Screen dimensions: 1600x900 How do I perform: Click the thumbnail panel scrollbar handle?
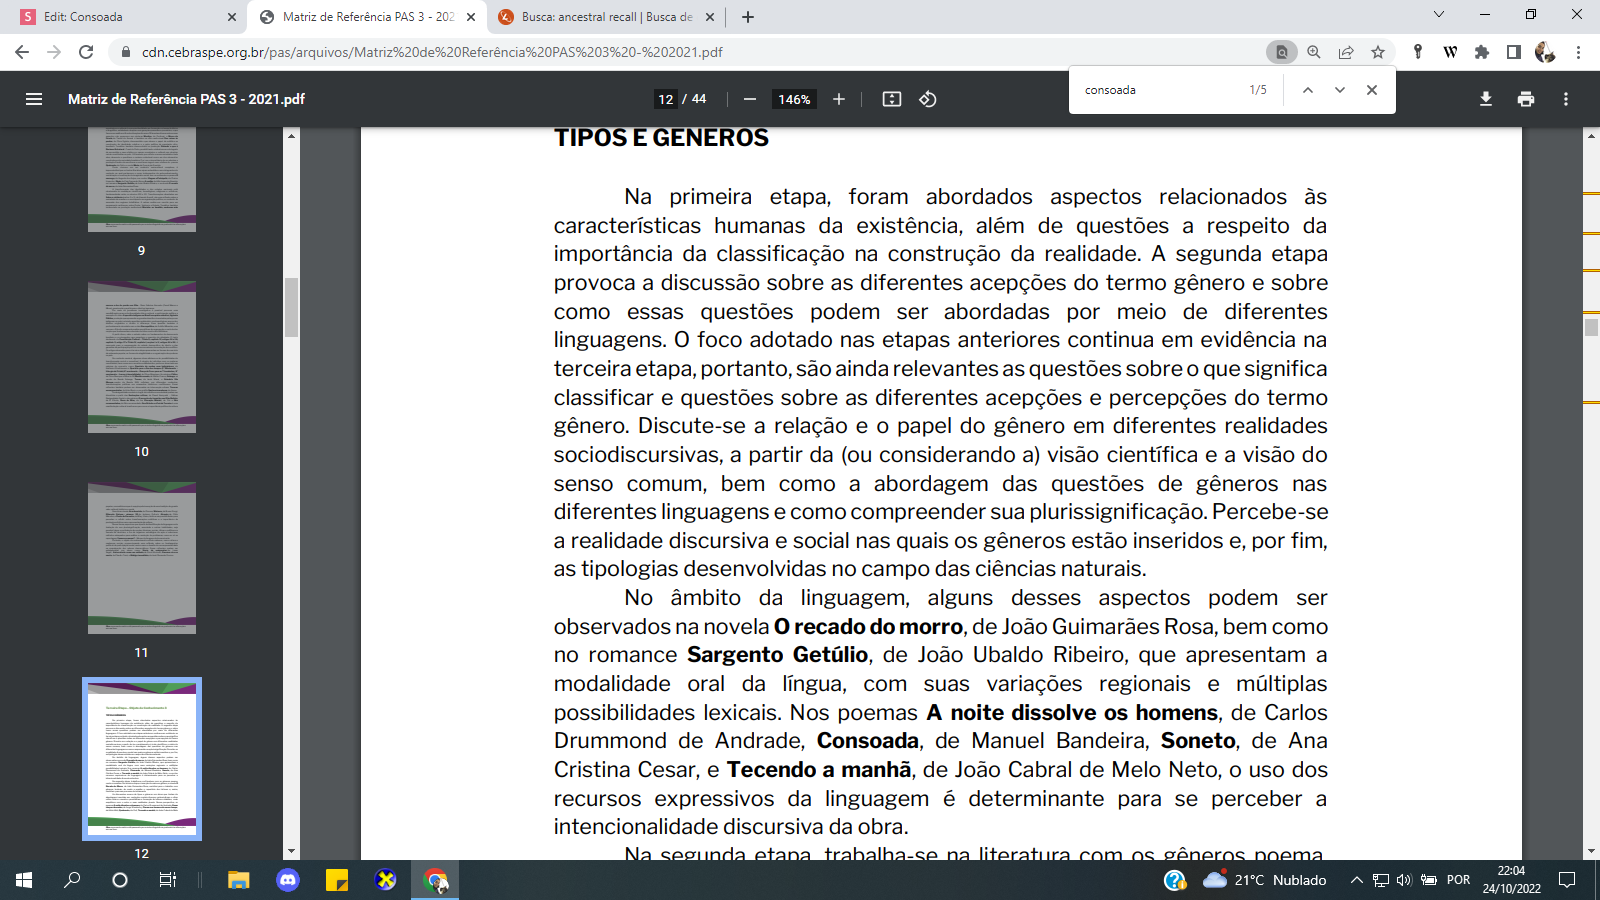point(292,307)
